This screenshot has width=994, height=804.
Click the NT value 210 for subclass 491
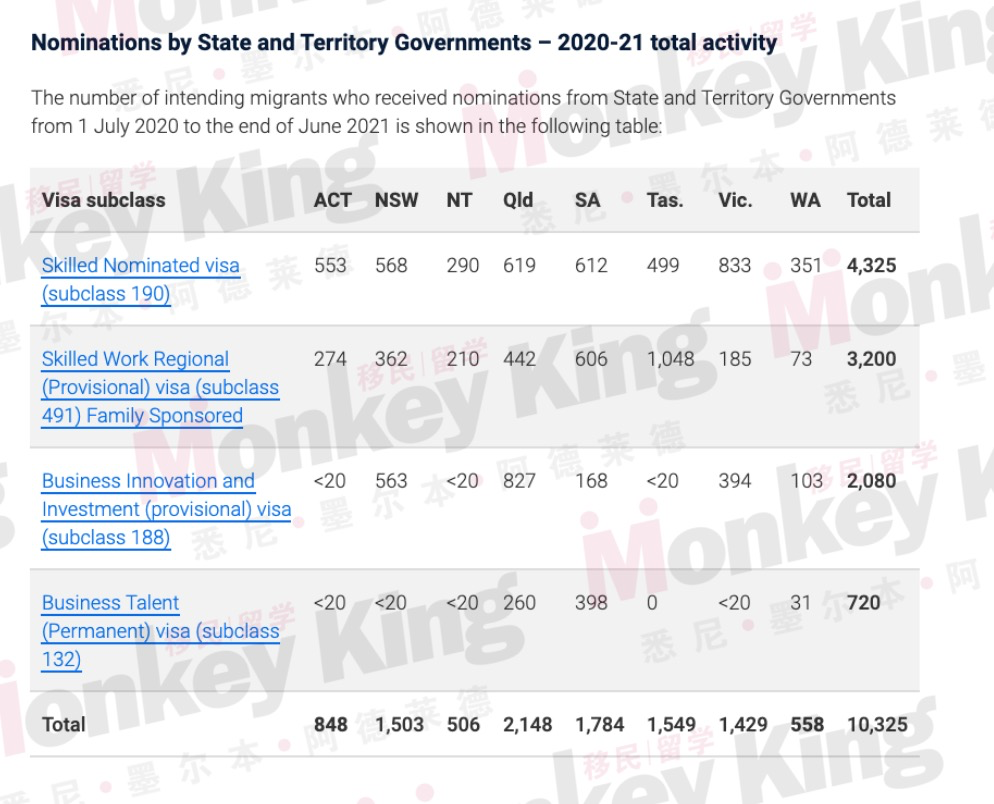click(x=463, y=359)
